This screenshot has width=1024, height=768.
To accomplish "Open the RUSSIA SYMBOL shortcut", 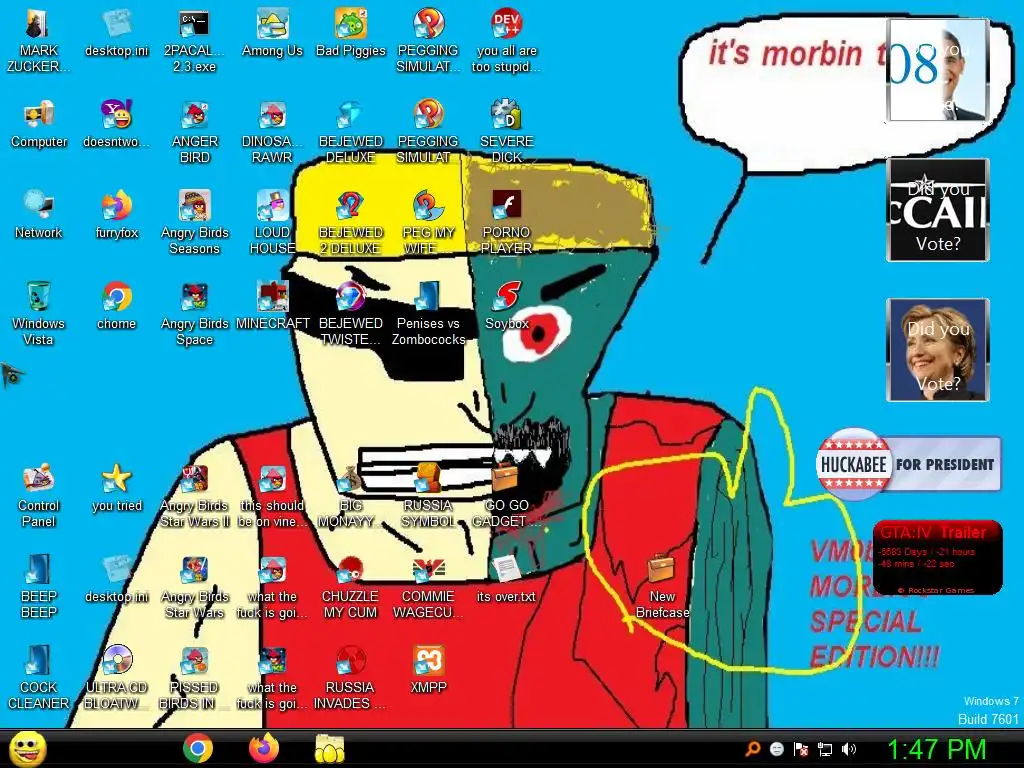I will click(x=428, y=495).
